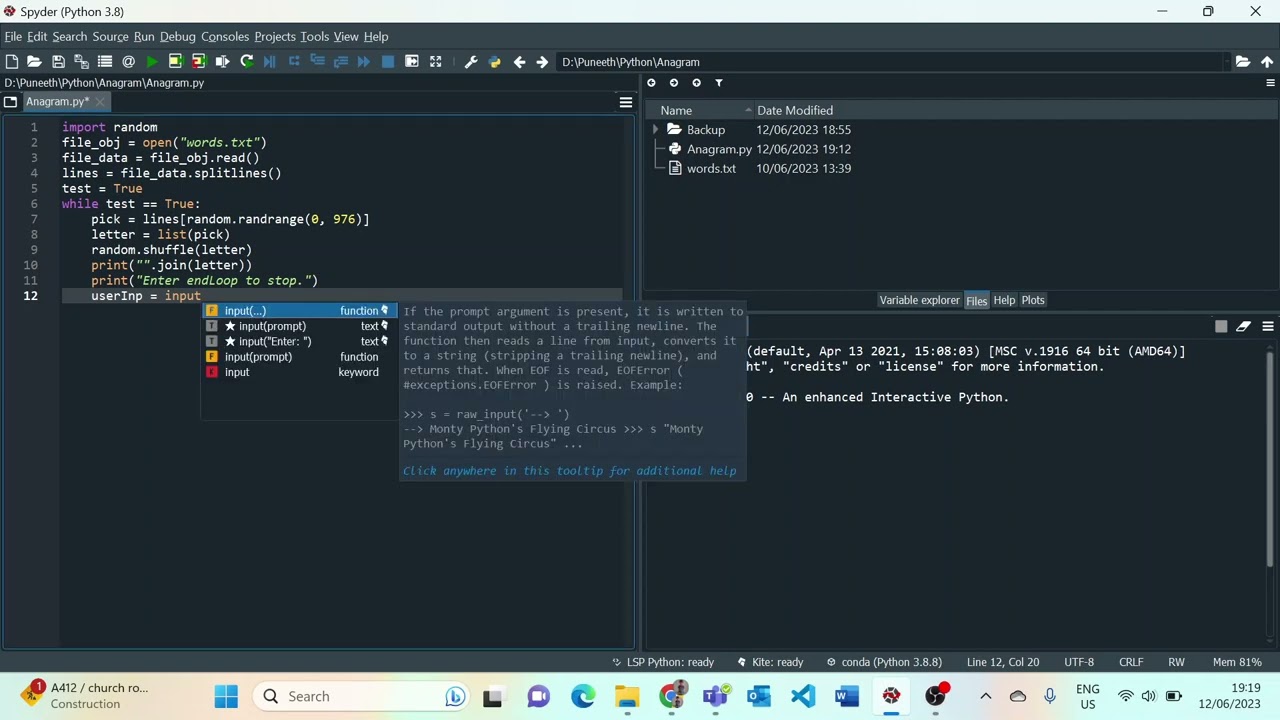Click the debug Step over icon

pos(294,62)
